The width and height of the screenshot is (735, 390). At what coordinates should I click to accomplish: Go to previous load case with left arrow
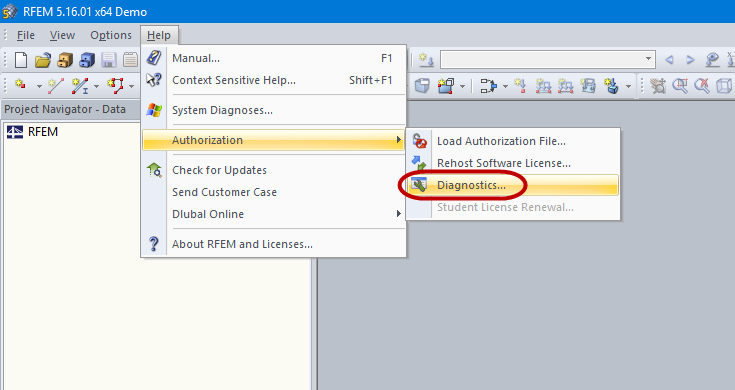click(669, 60)
